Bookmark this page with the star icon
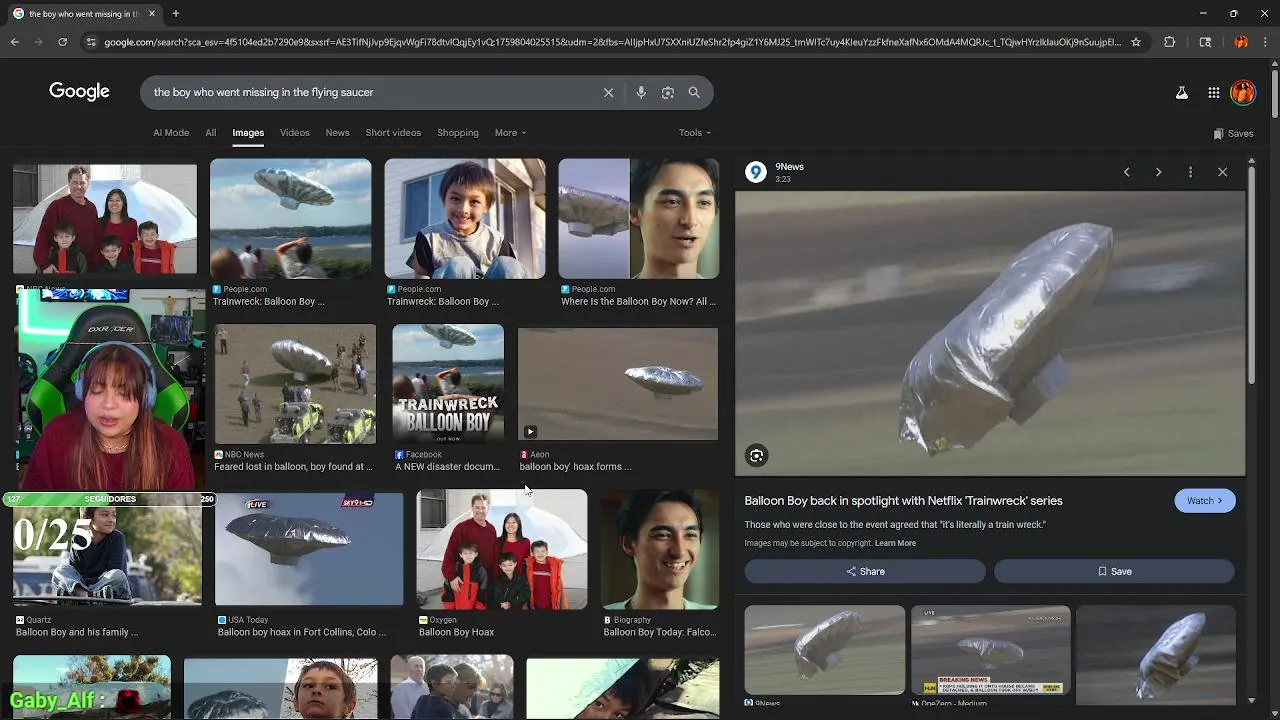This screenshot has width=1280, height=720. pyautogui.click(x=1136, y=42)
